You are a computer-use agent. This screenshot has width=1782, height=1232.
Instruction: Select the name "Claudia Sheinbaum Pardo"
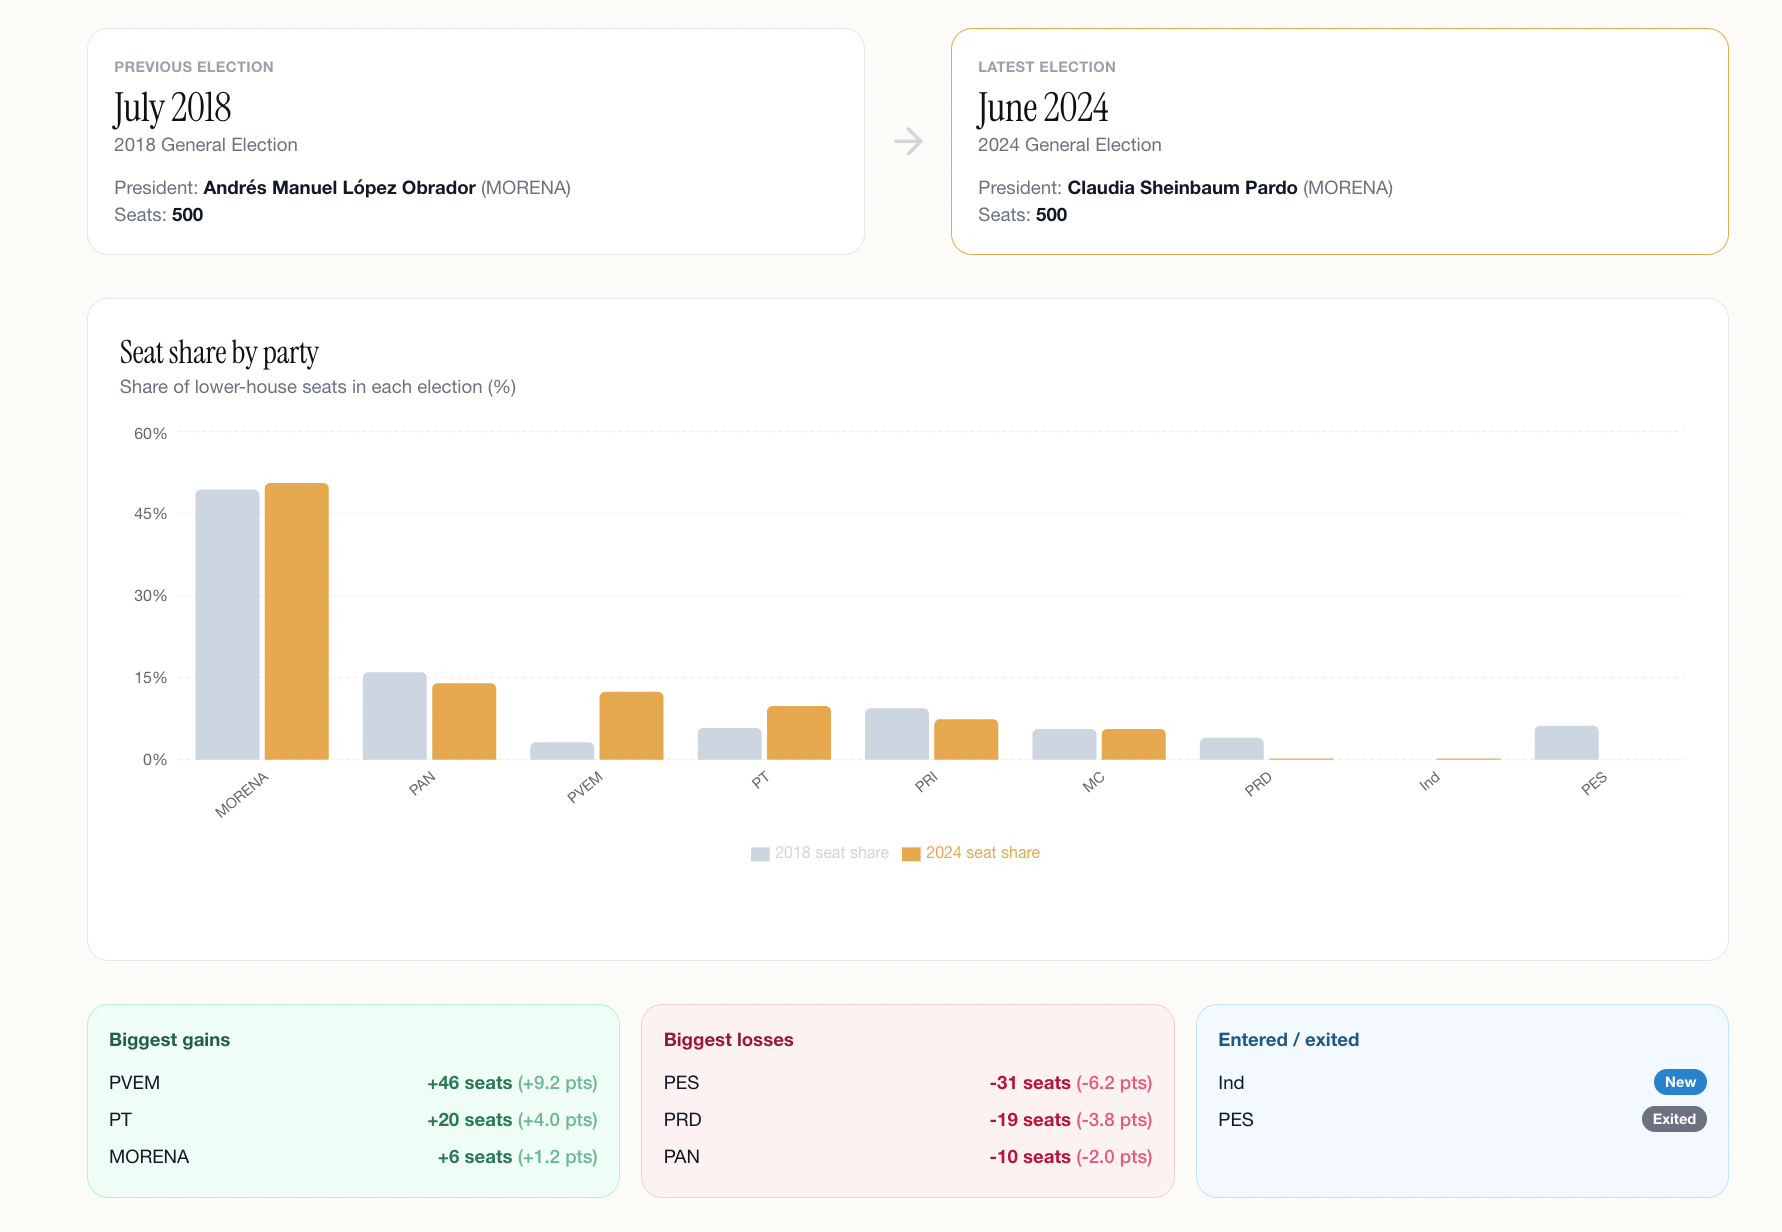pos(1182,188)
